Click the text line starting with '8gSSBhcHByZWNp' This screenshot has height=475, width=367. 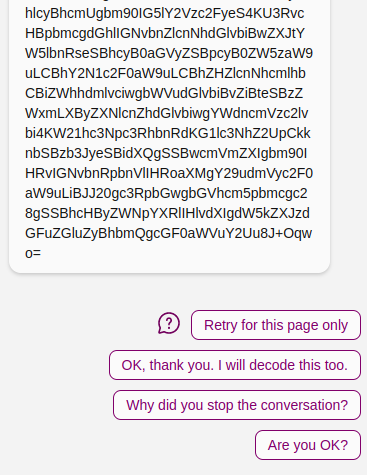pos(167,213)
